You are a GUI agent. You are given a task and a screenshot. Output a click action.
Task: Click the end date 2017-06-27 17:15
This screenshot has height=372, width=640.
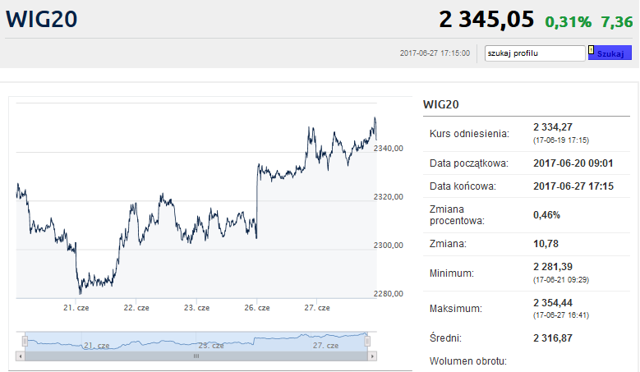pos(573,186)
